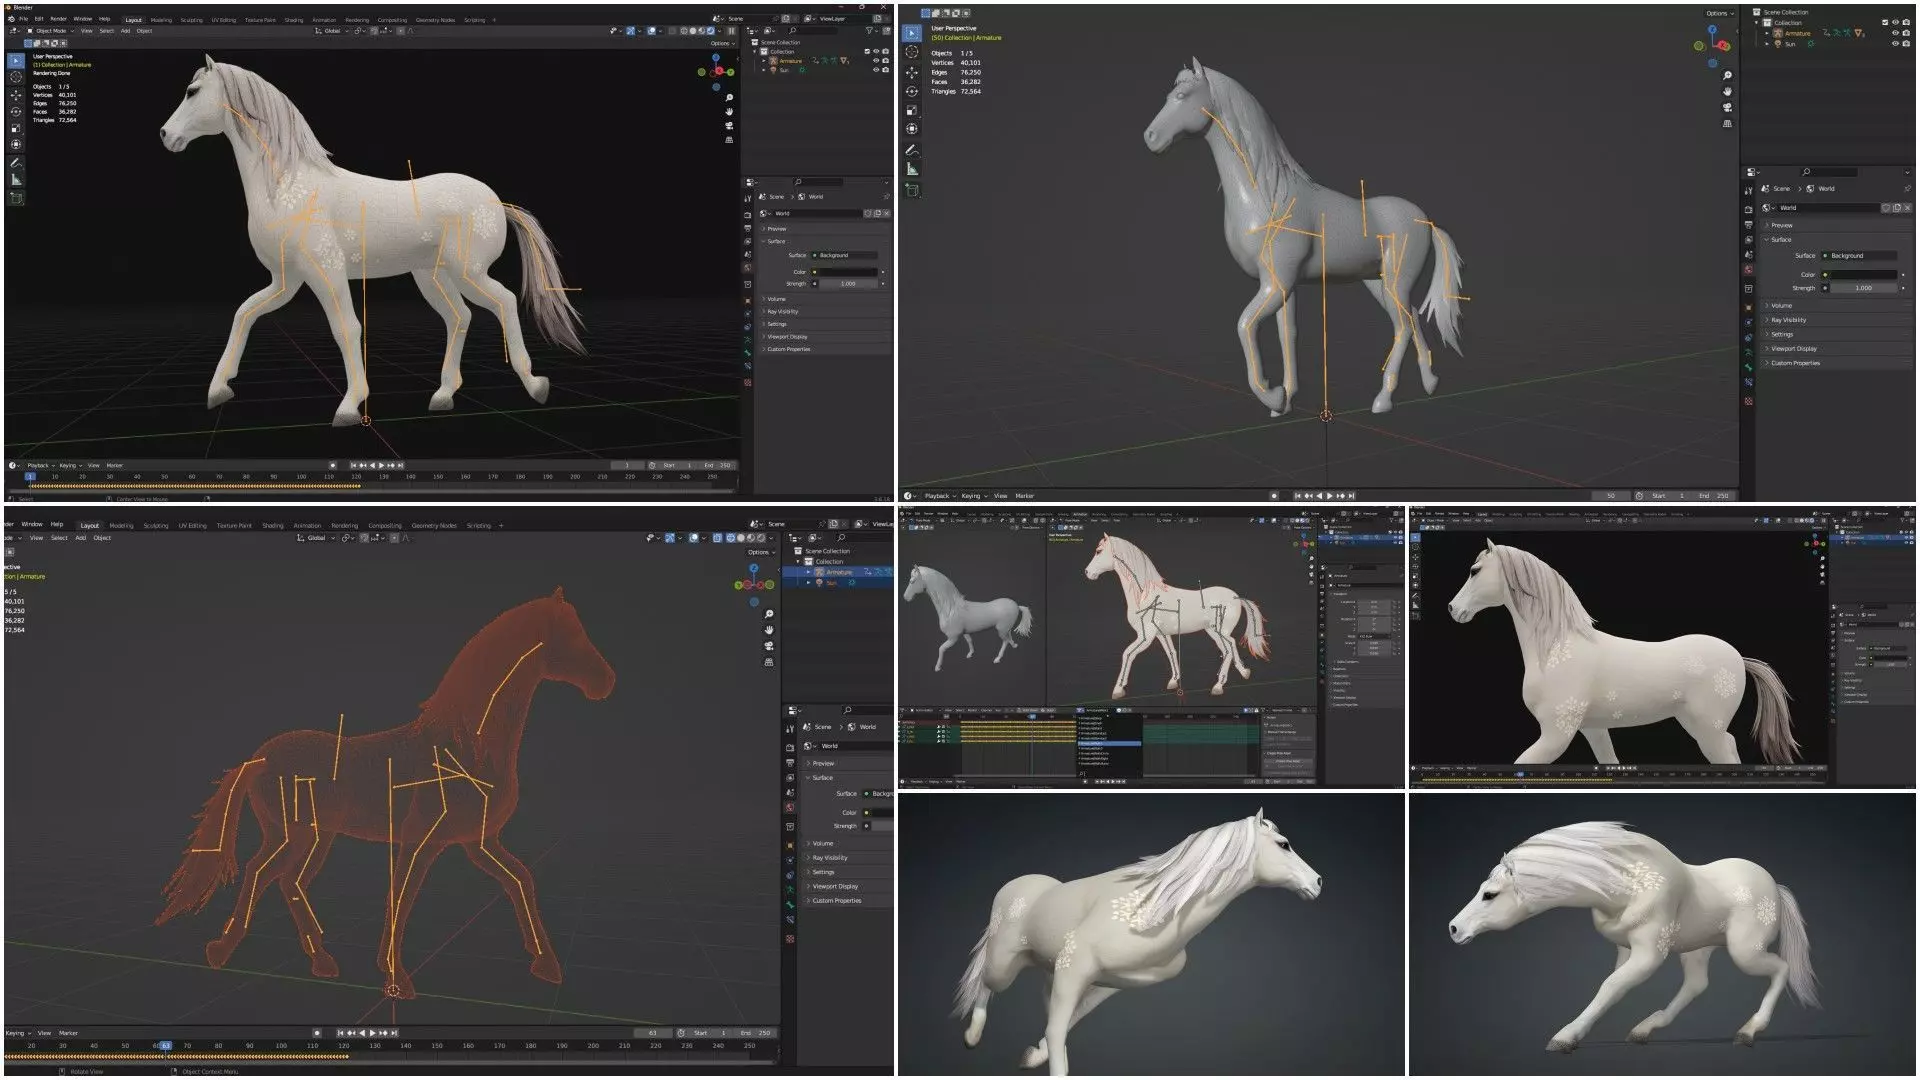Image resolution: width=1920 pixels, height=1080 pixels.
Task: Switch to rendered shading in black-background window header
Action: click(711, 31)
